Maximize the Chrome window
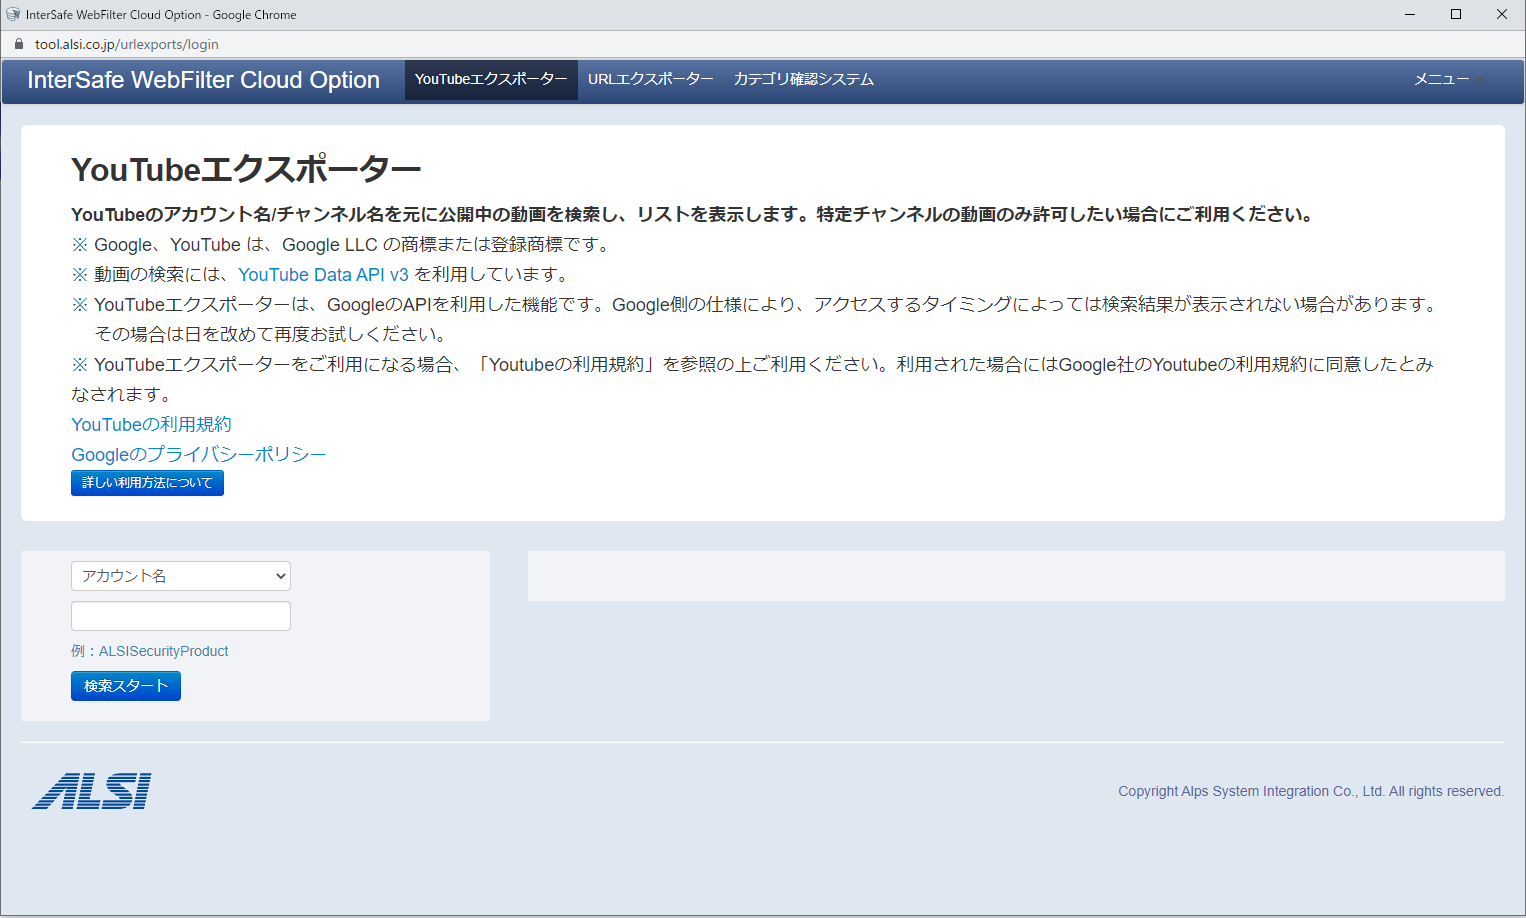 click(x=1456, y=14)
